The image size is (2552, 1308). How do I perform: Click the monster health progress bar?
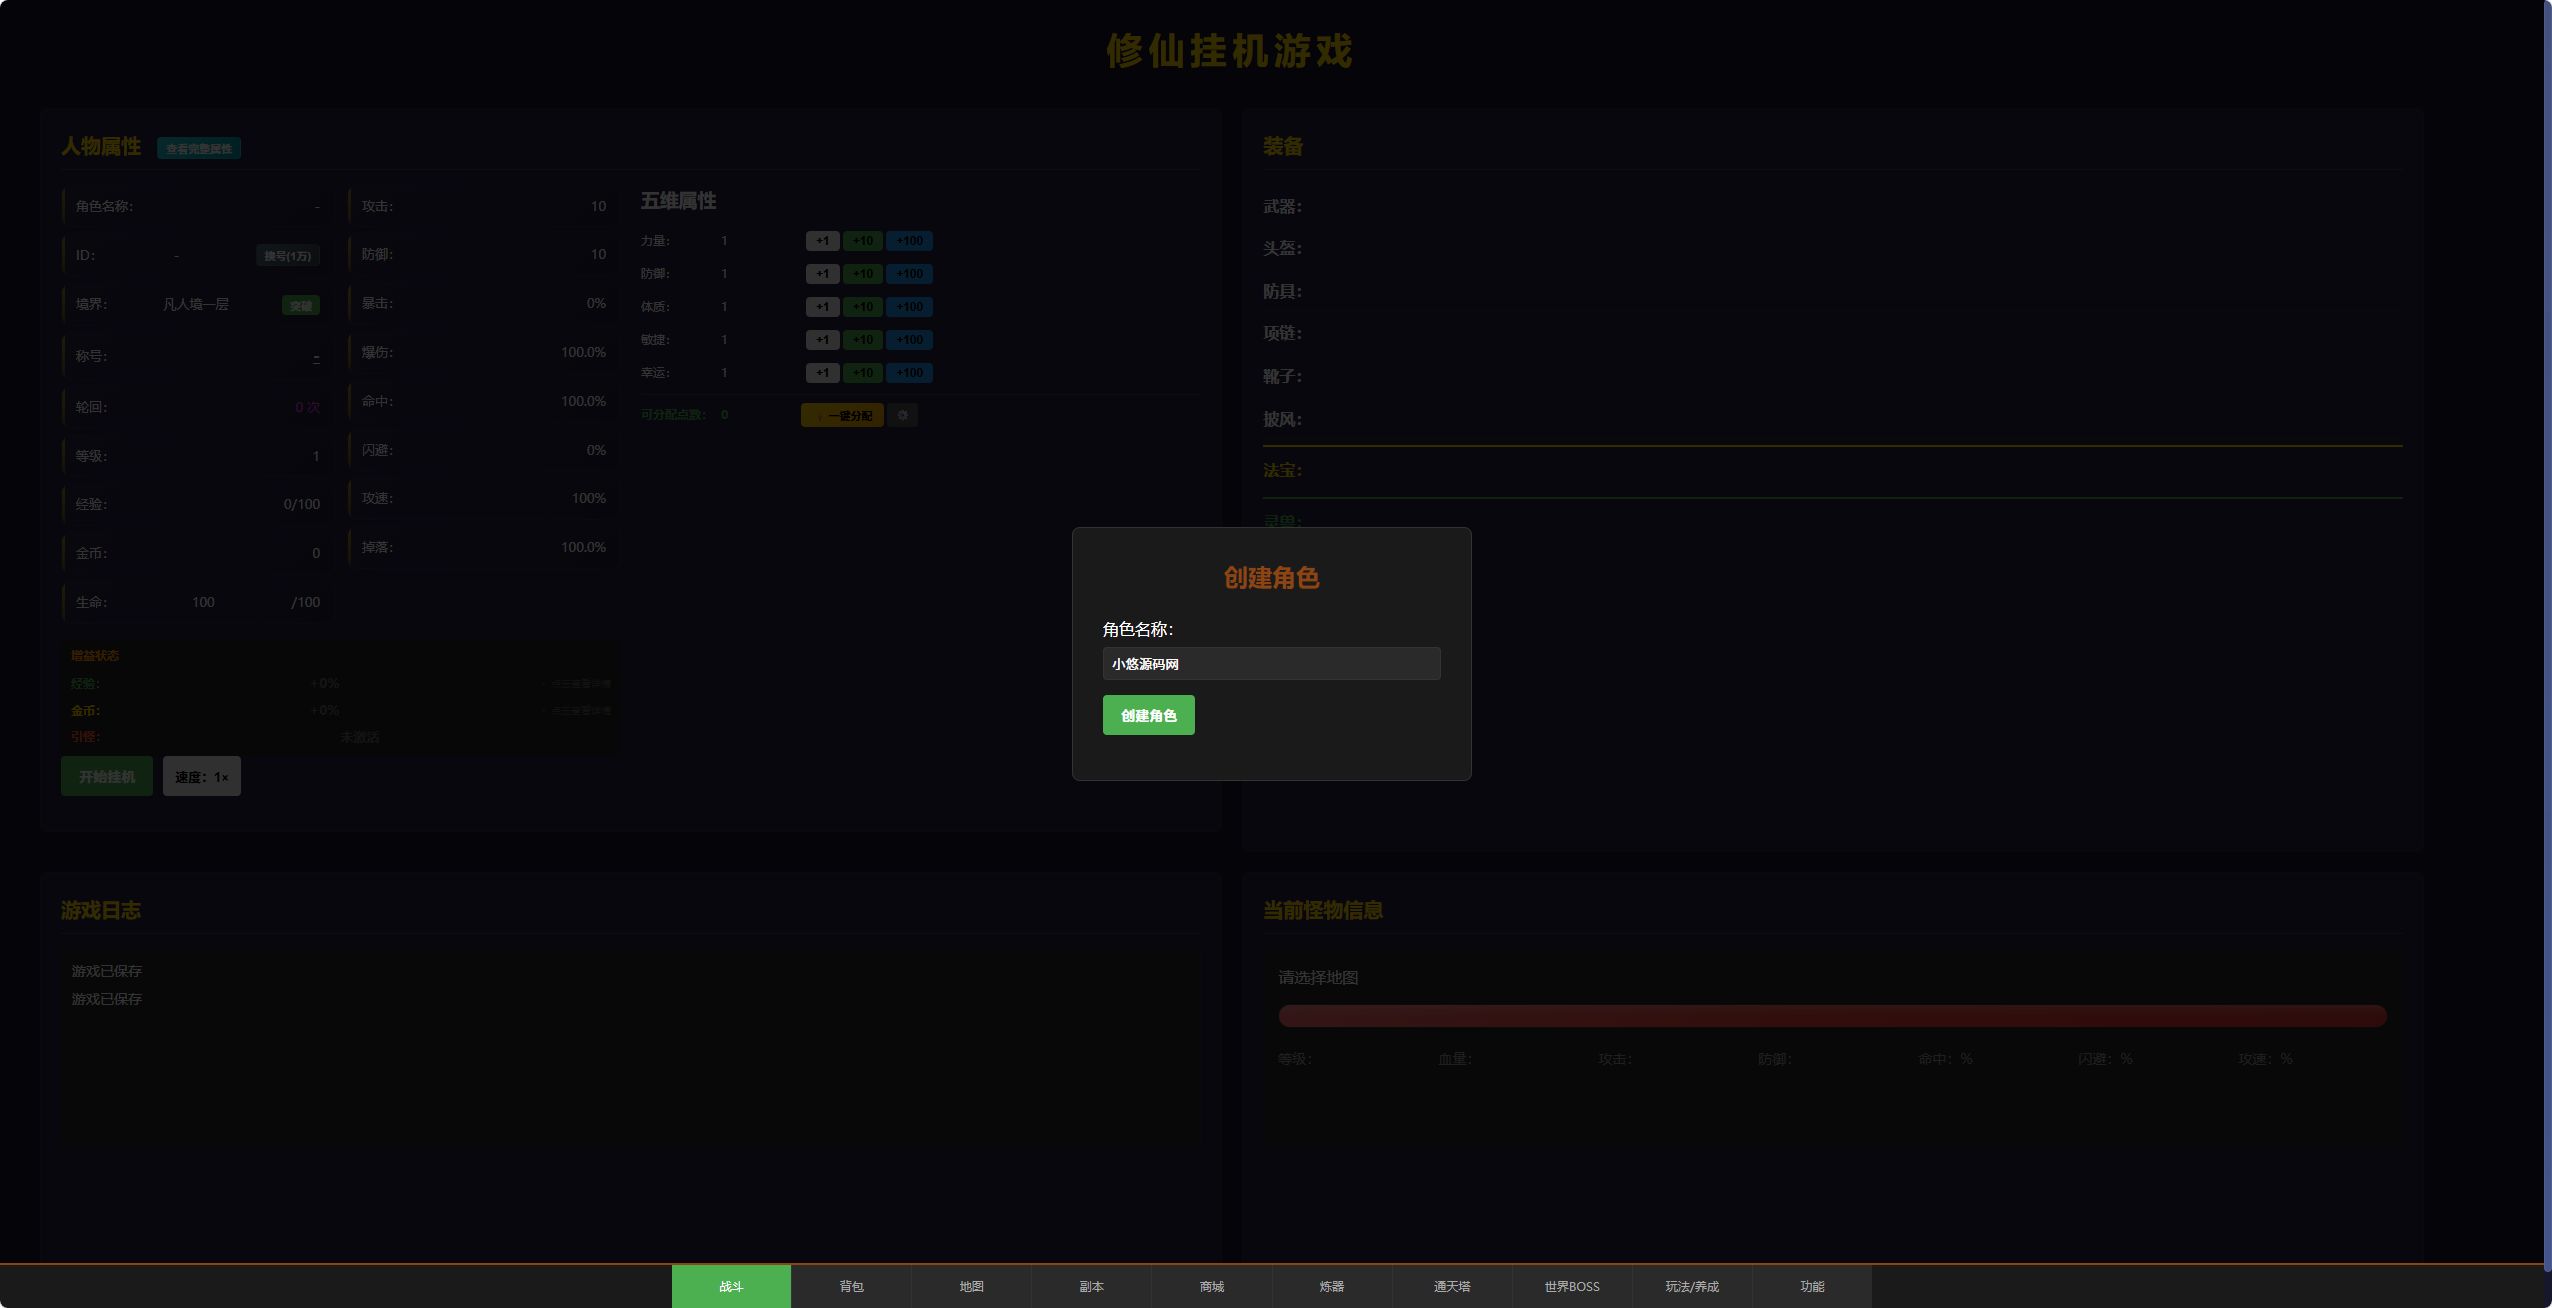click(x=1832, y=1016)
